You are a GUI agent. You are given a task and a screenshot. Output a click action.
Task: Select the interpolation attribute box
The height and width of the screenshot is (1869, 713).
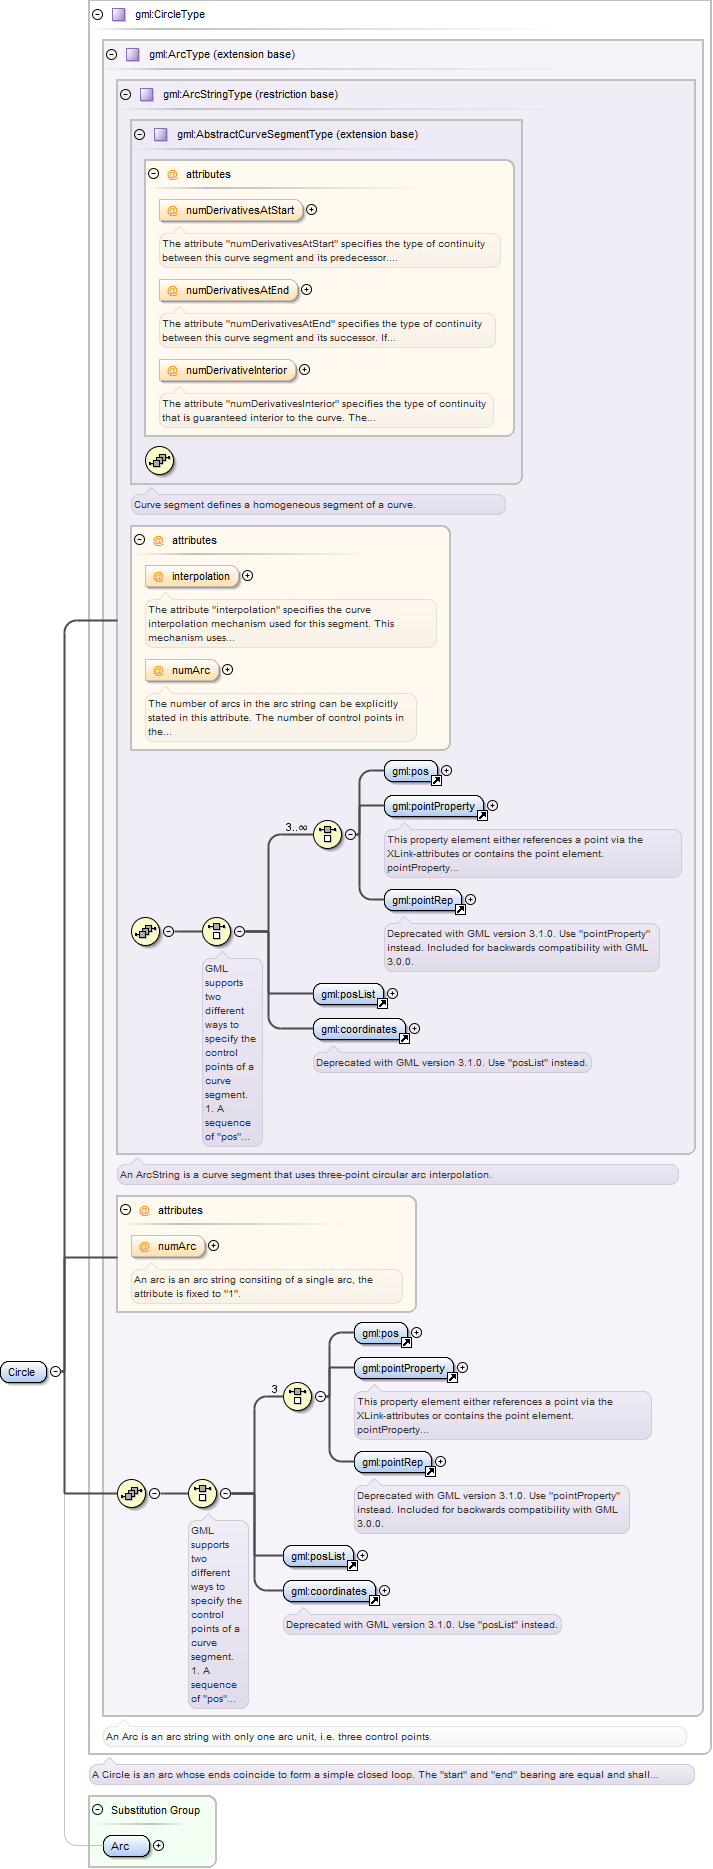click(x=192, y=577)
